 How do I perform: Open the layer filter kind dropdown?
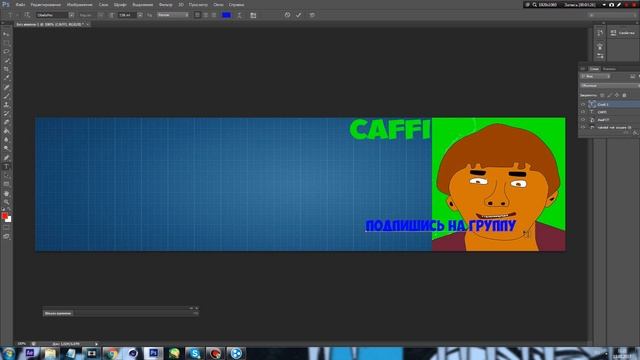click(x=595, y=76)
